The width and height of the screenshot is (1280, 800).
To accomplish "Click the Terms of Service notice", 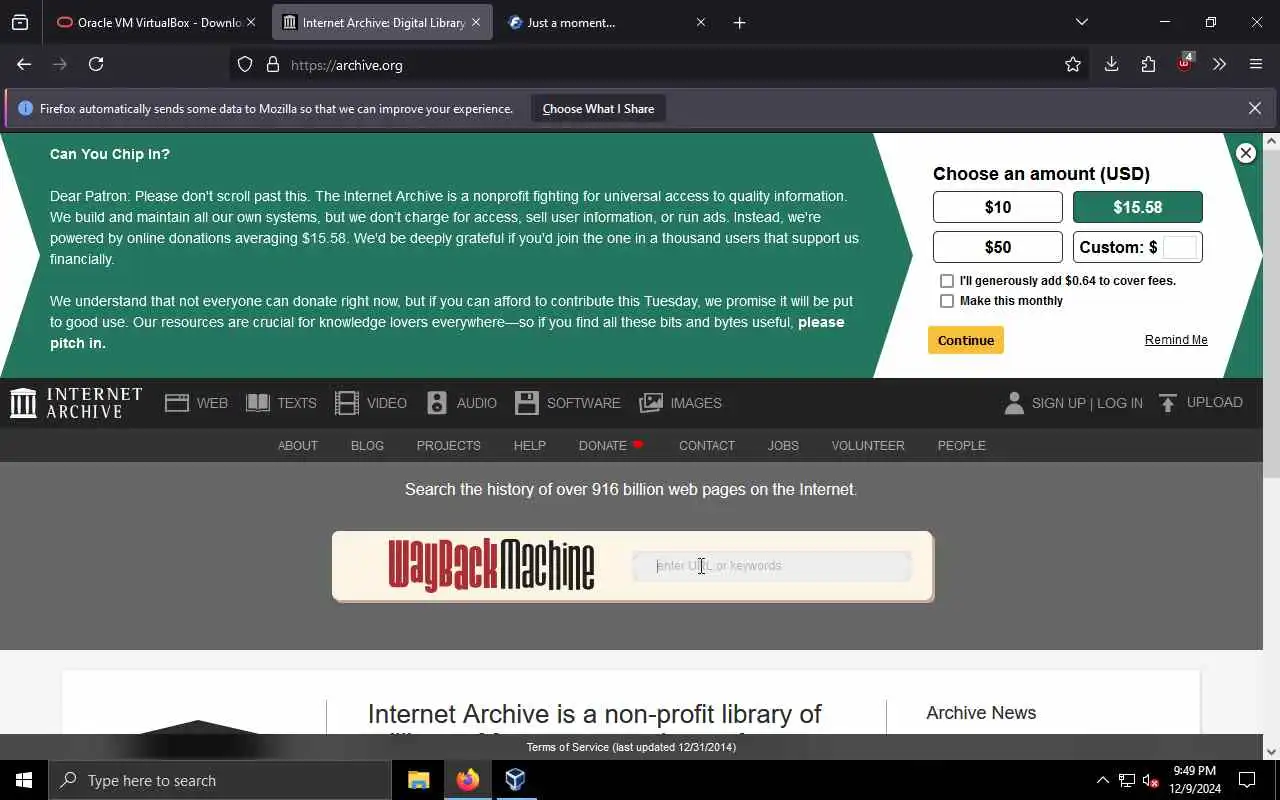I will pyautogui.click(x=631, y=747).
